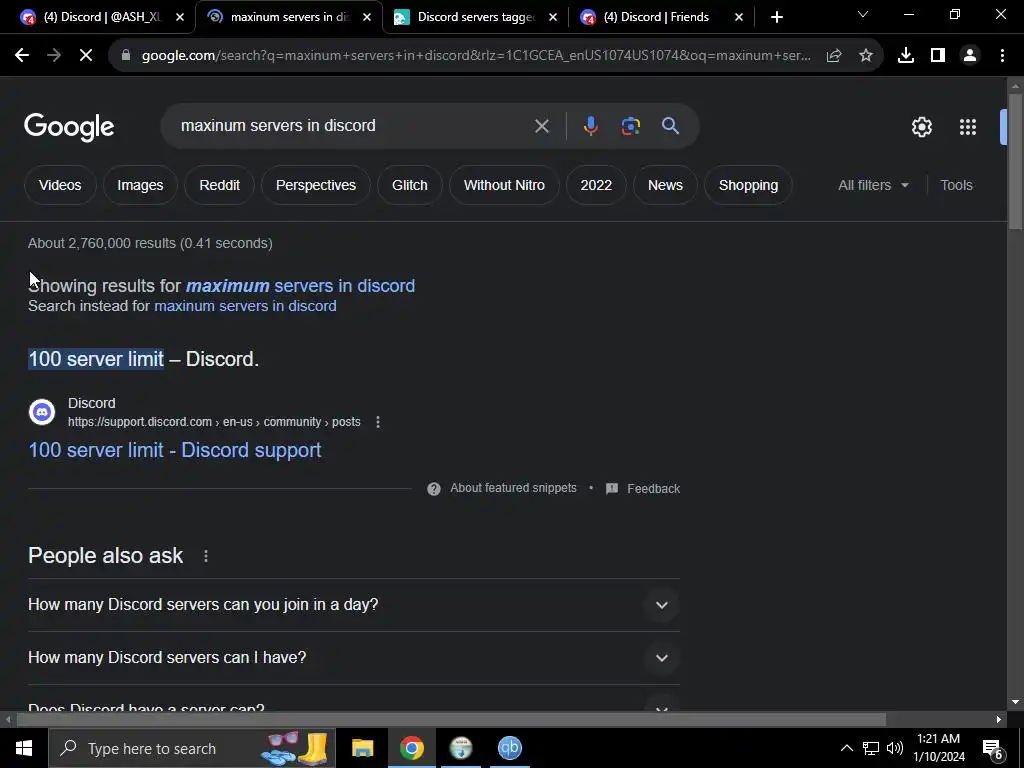Open the Google apps grid
Viewport: 1024px width, 768px height.
tap(968, 127)
